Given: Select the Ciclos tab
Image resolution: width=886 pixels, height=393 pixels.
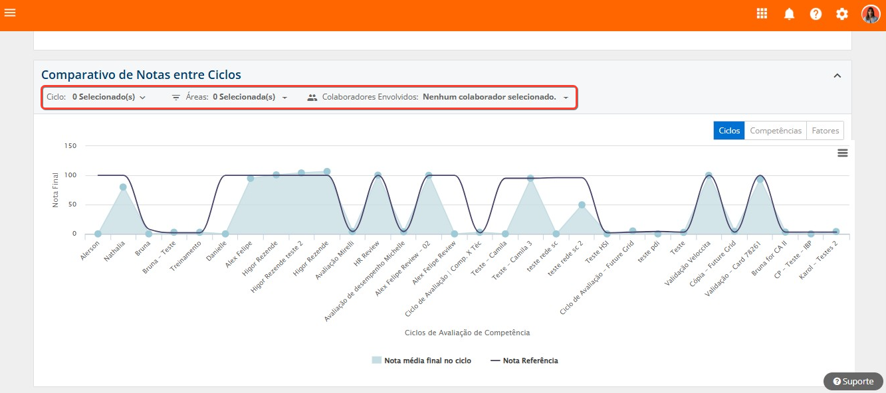Looking at the screenshot, I should tap(729, 130).
